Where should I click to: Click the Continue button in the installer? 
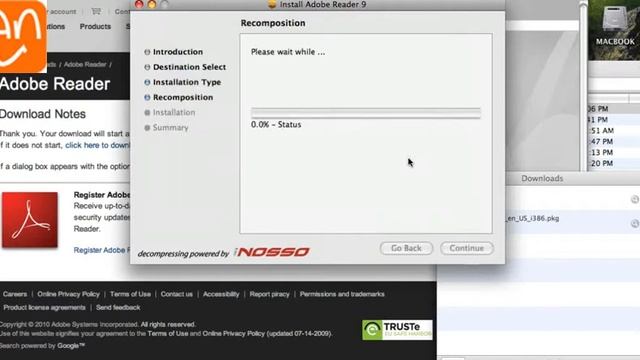467,248
